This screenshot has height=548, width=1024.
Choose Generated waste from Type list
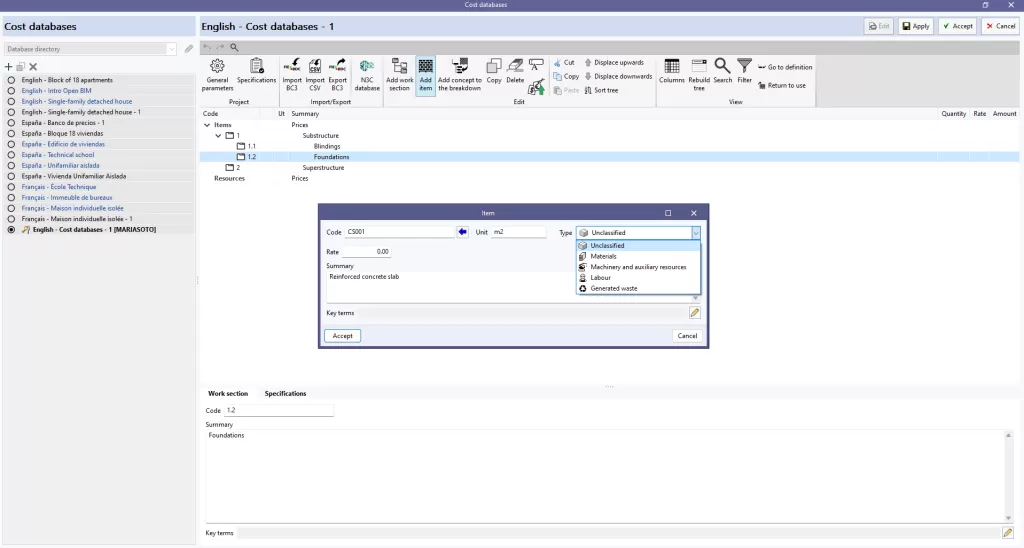[638, 288]
